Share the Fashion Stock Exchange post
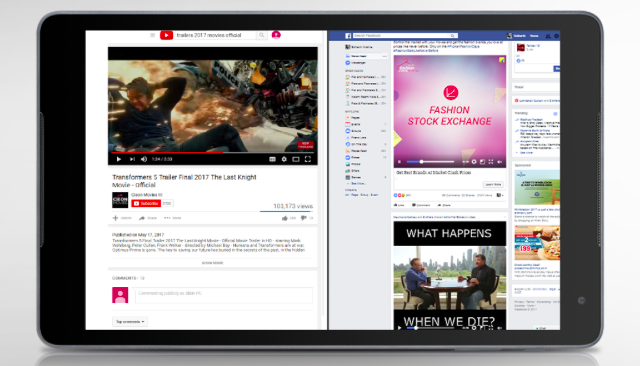The image size is (640, 366). coord(444,205)
